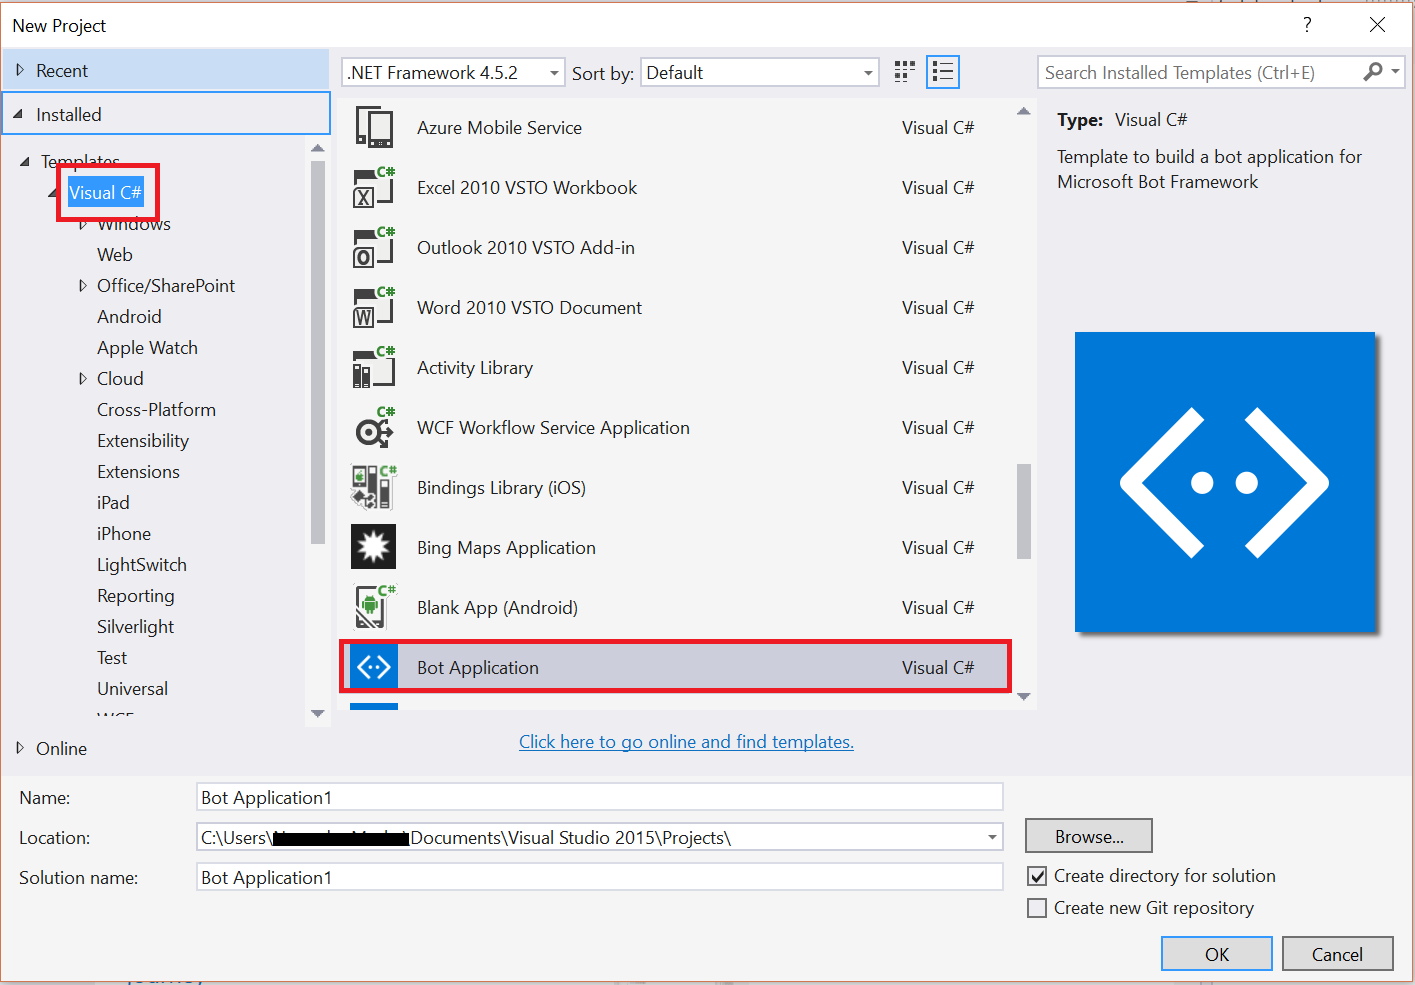
Task: Click the Bot Application template icon
Action: tap(374, 667)
